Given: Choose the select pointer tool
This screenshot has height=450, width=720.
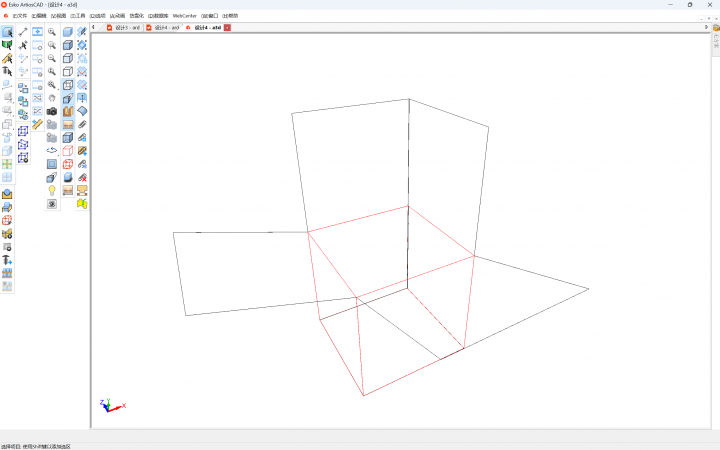Looking at the screenshot, I should point(7,32).
